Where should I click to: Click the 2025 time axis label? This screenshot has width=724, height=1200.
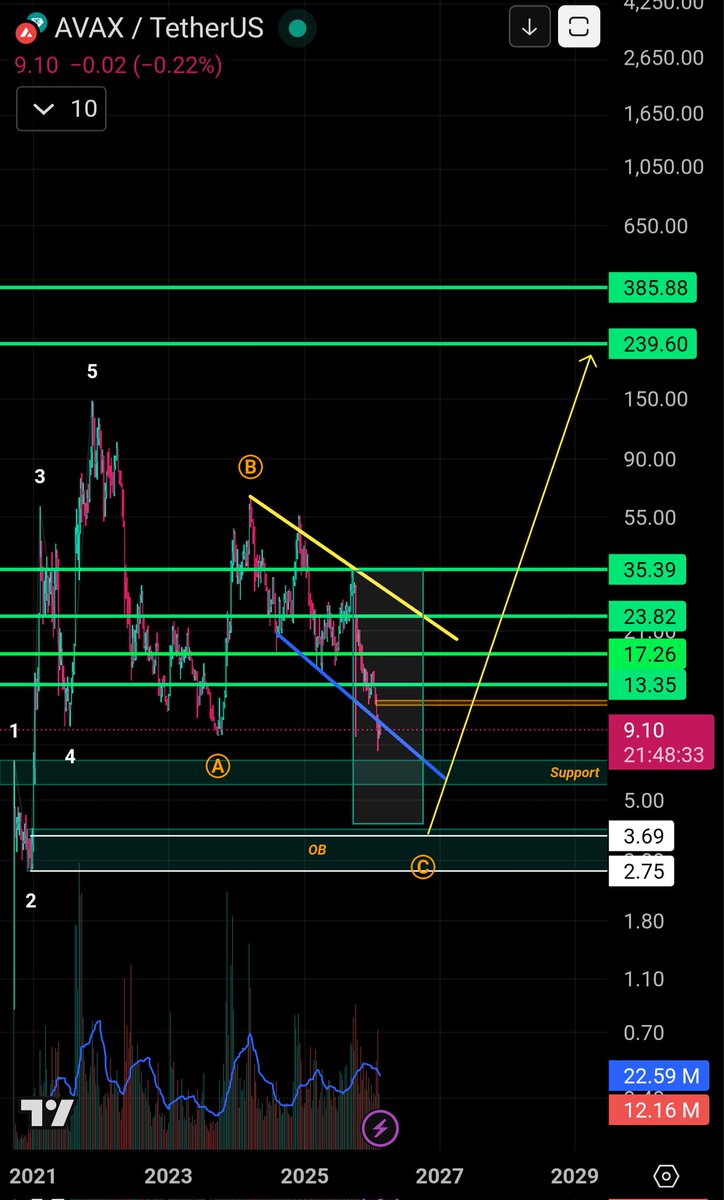tap(305, 1176)
